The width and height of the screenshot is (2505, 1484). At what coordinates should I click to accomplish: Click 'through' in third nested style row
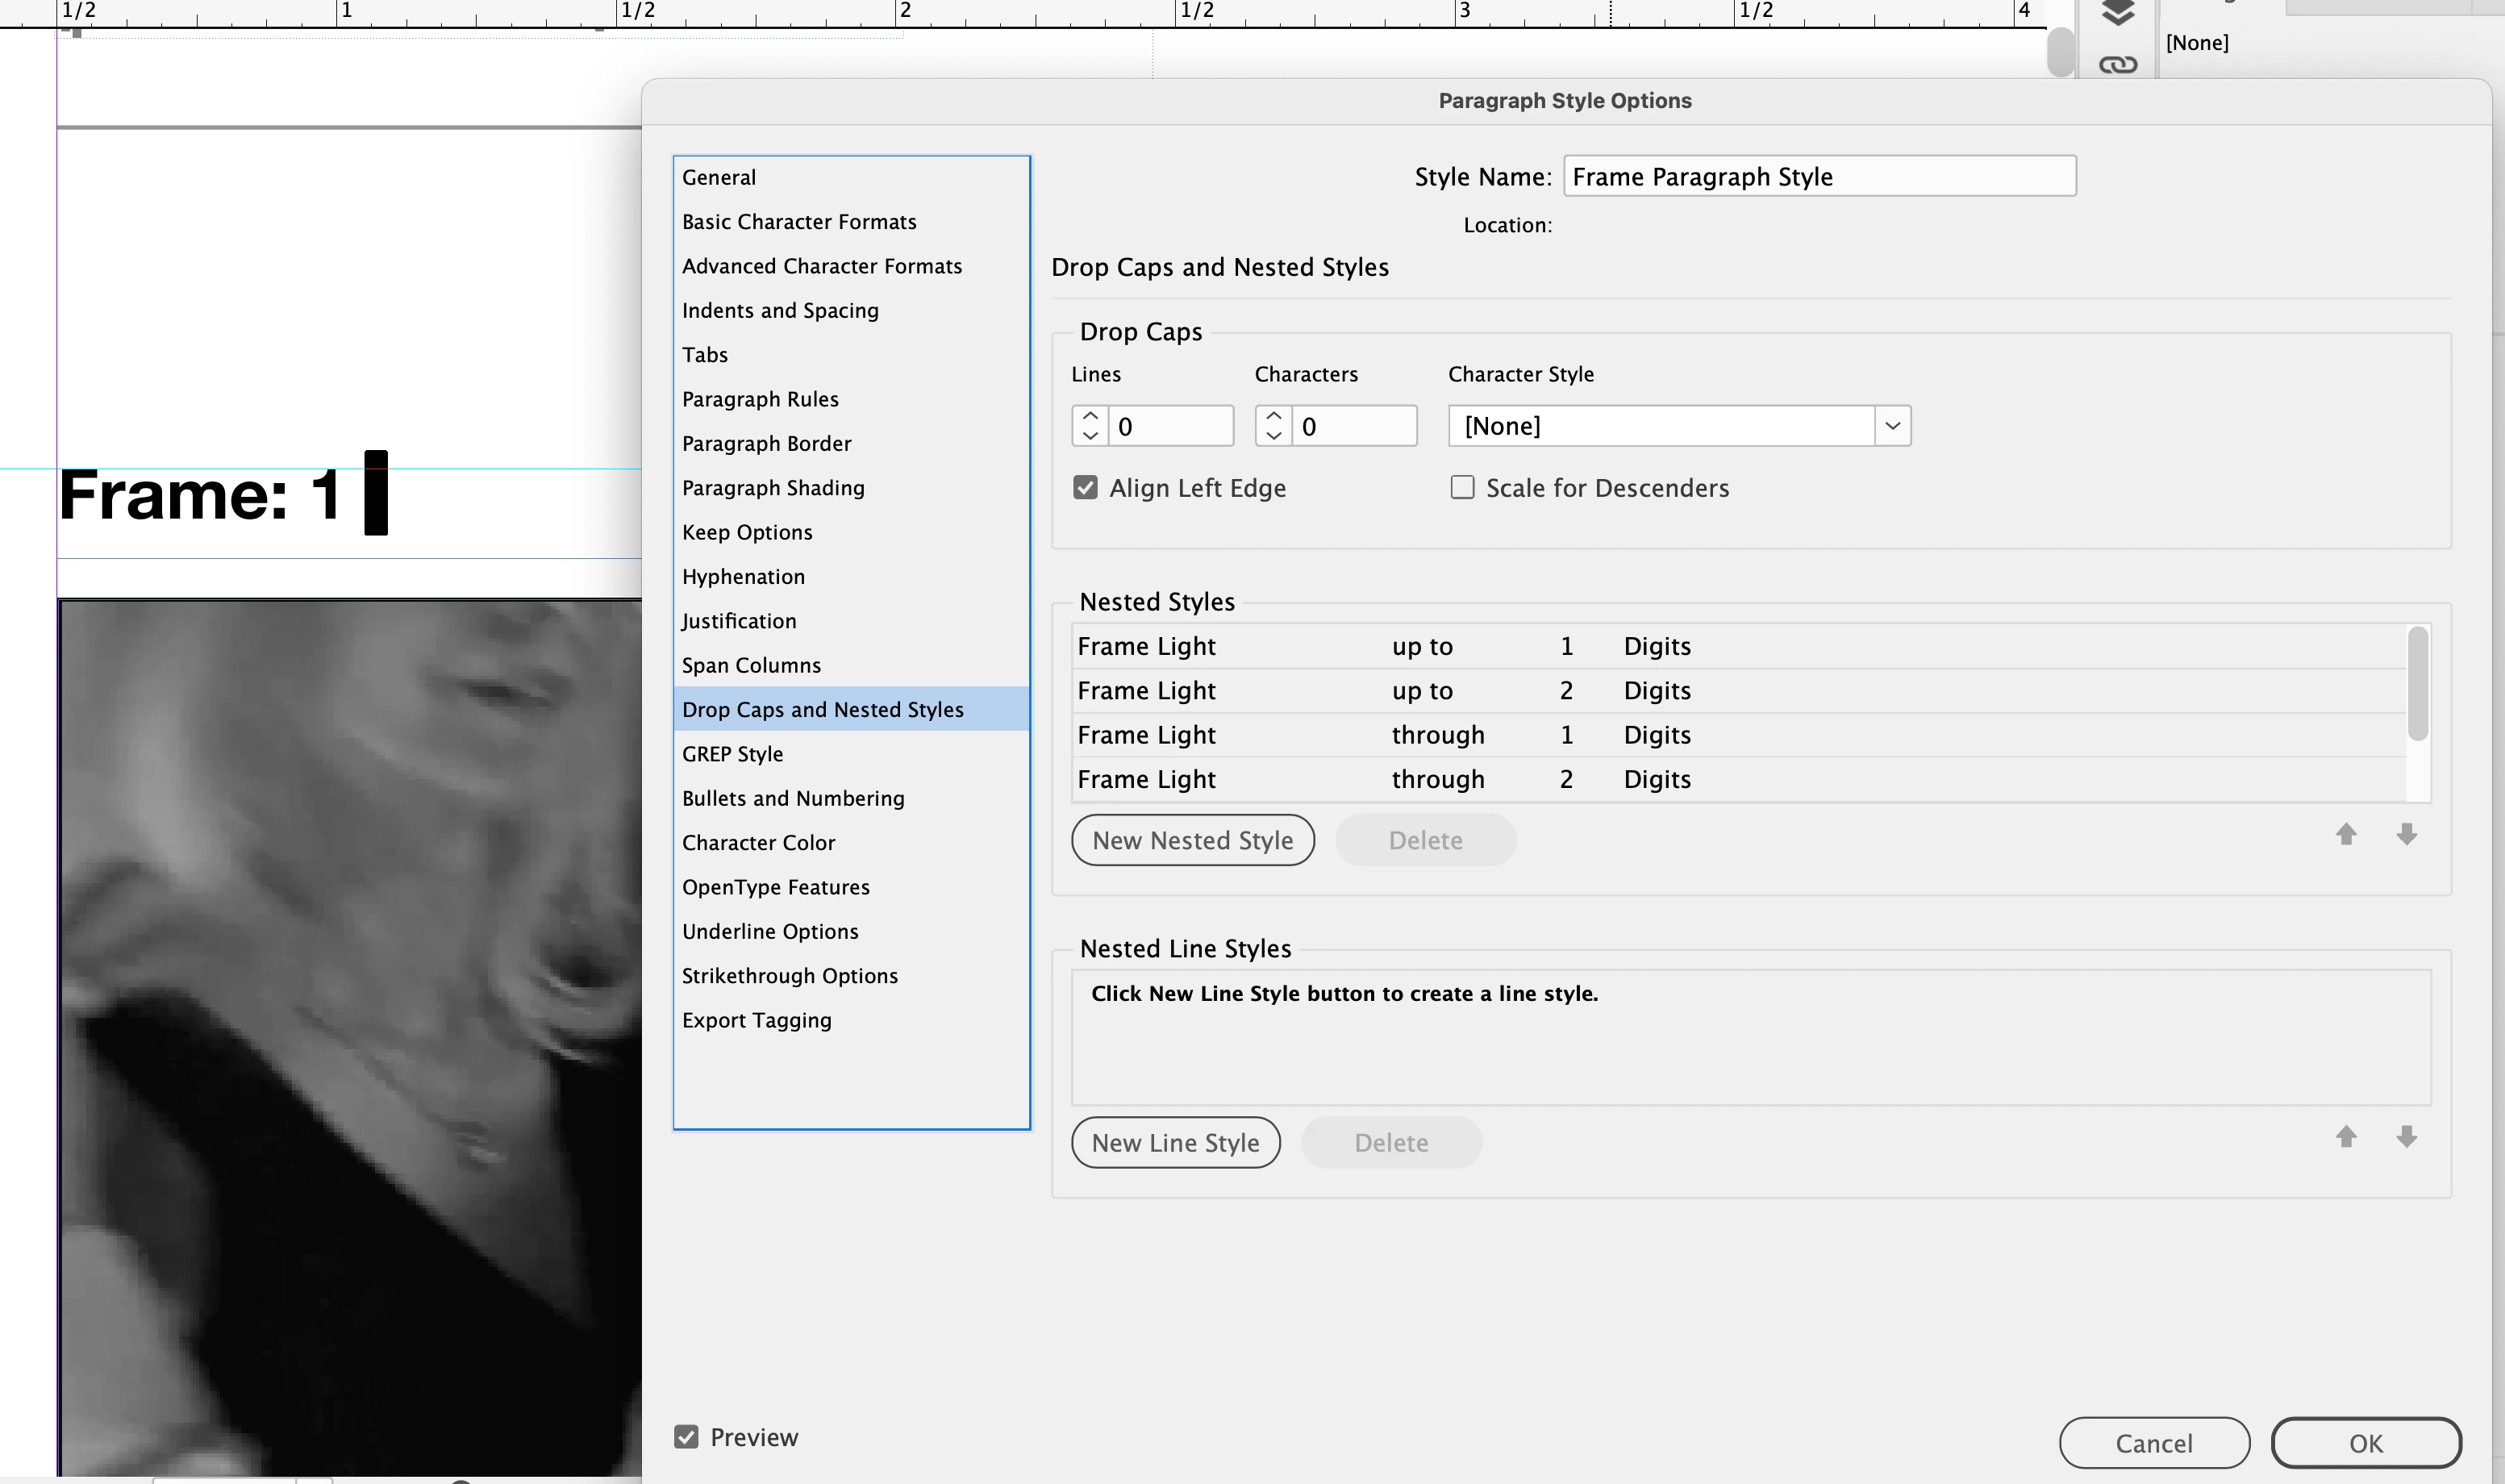(1437, 735)
